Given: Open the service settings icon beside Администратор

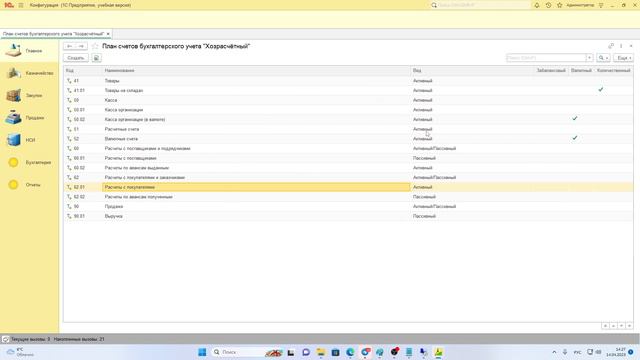Looking at the screenshot, I should (601, 5).
